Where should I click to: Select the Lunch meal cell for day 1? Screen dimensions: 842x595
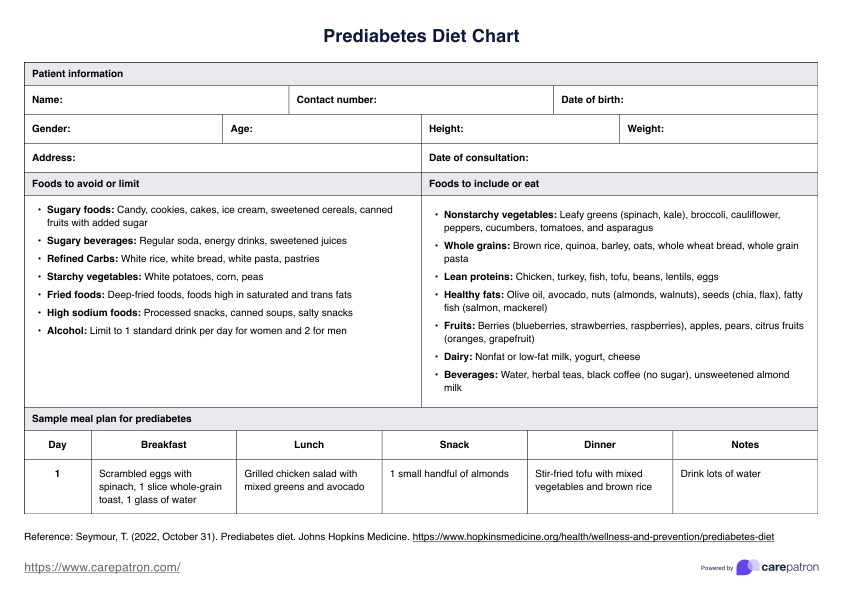(309, 481)
